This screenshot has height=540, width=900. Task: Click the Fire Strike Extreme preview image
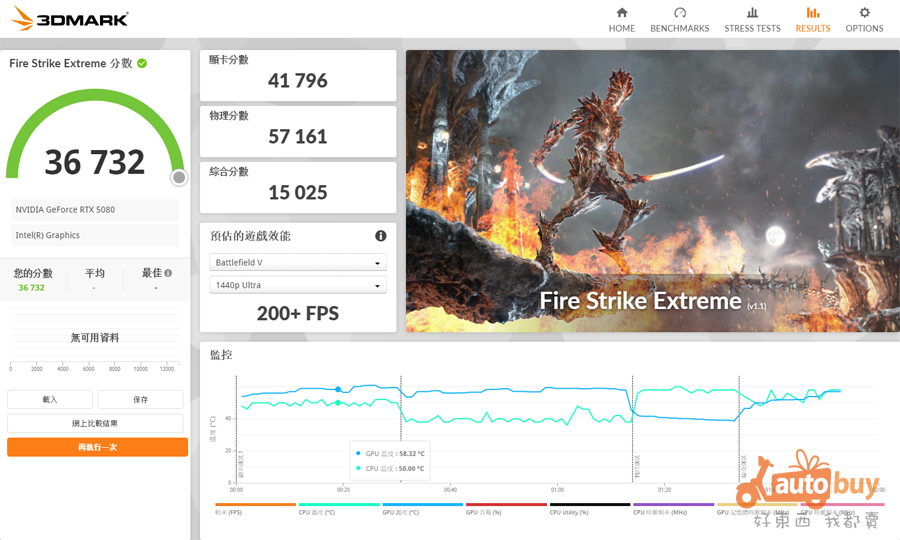(652, 190)
